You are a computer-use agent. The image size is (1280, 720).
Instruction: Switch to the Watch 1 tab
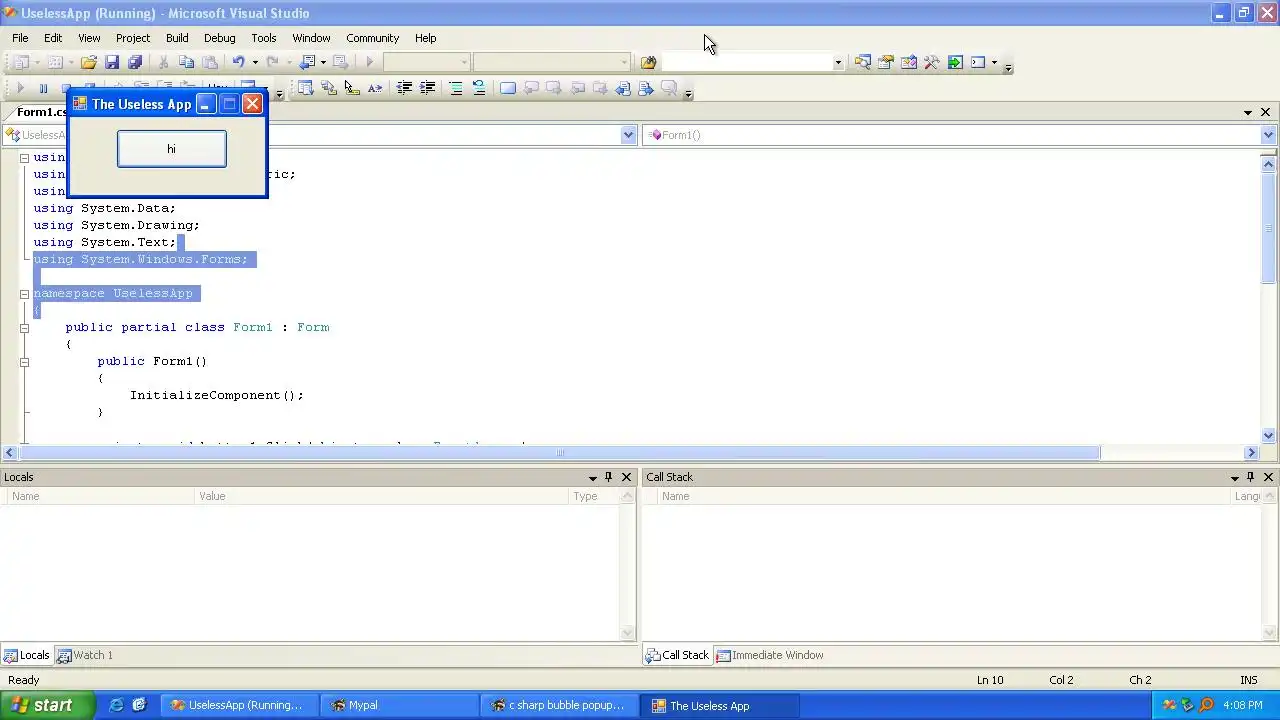85,655
